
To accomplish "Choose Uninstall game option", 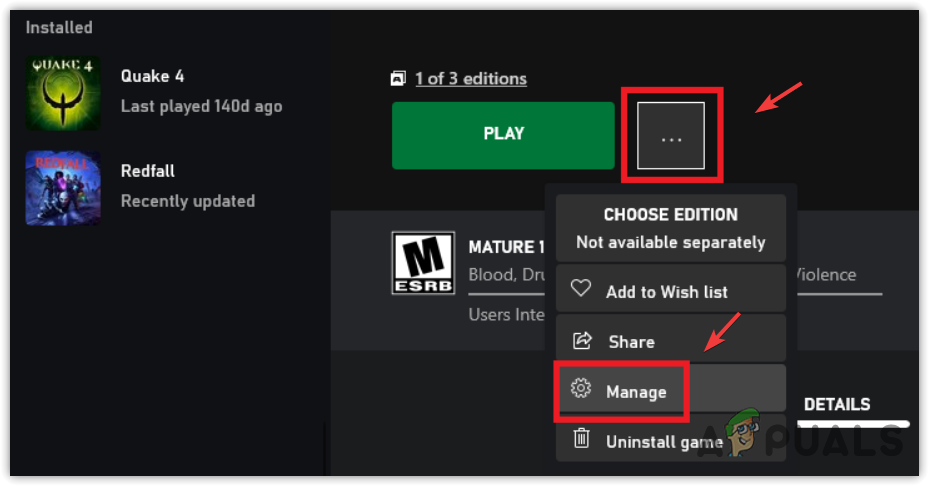I will (663, 441).
